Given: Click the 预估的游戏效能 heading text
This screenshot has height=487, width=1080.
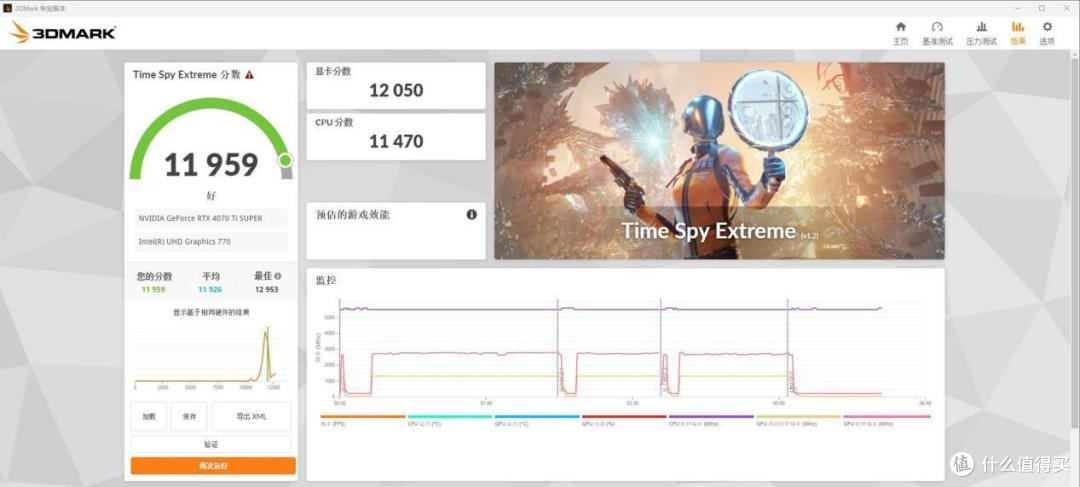Looking at the screenshot, I should 353,215.
